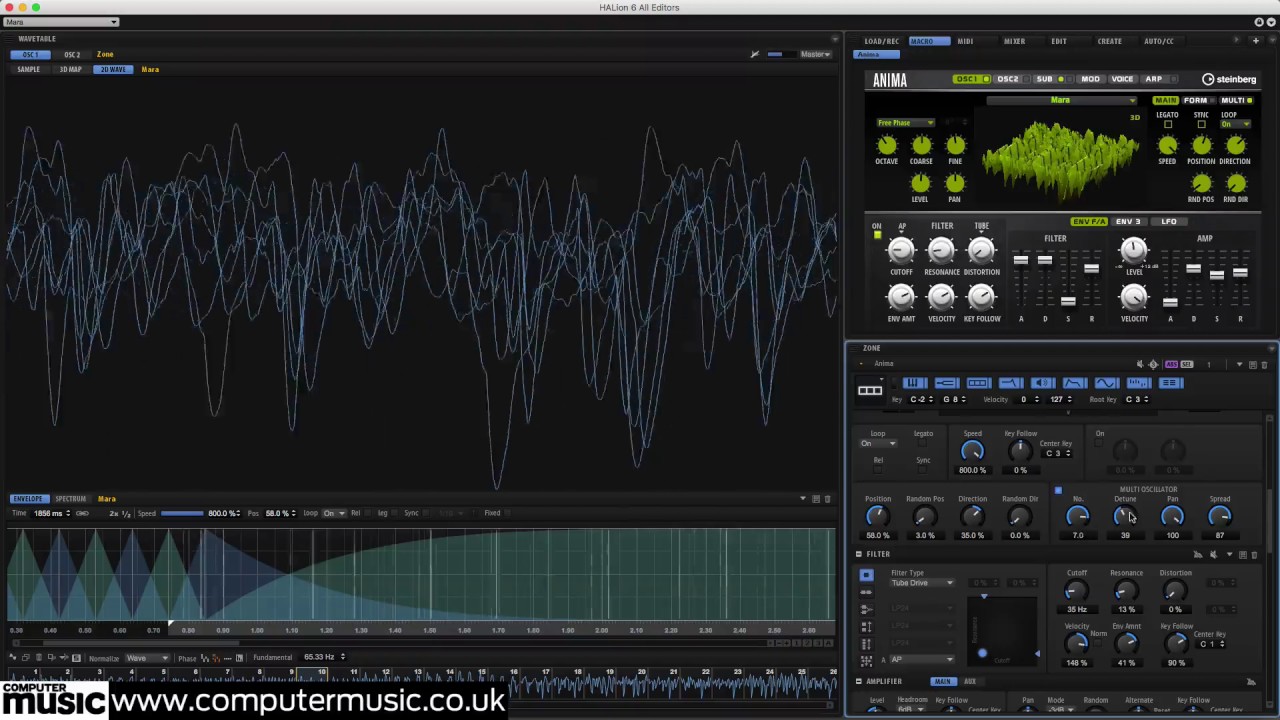The image size is (1280, 720).
Task: Toggle the Anima filter ON indicator
Action: click(x=877, y=235)
